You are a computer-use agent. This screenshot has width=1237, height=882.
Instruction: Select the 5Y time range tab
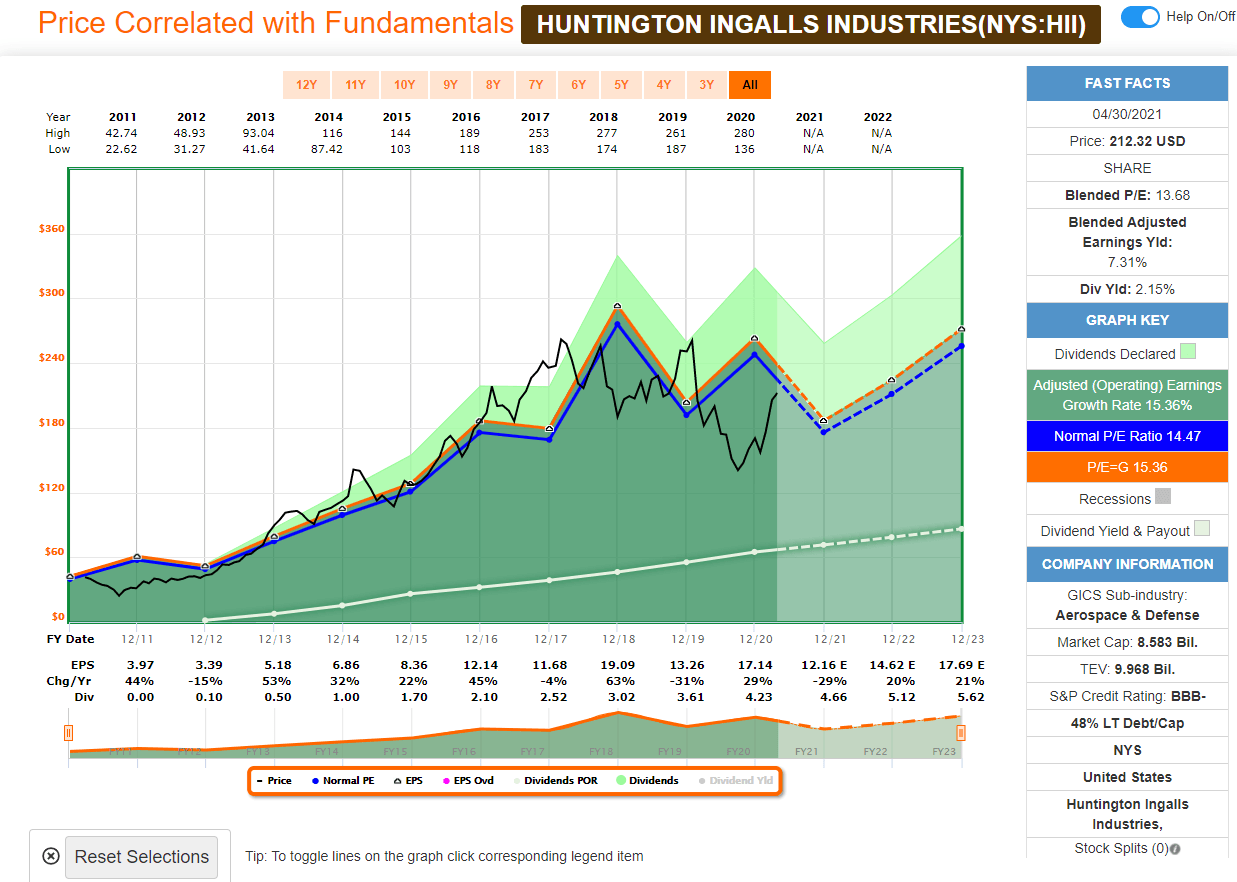[621, 85]
